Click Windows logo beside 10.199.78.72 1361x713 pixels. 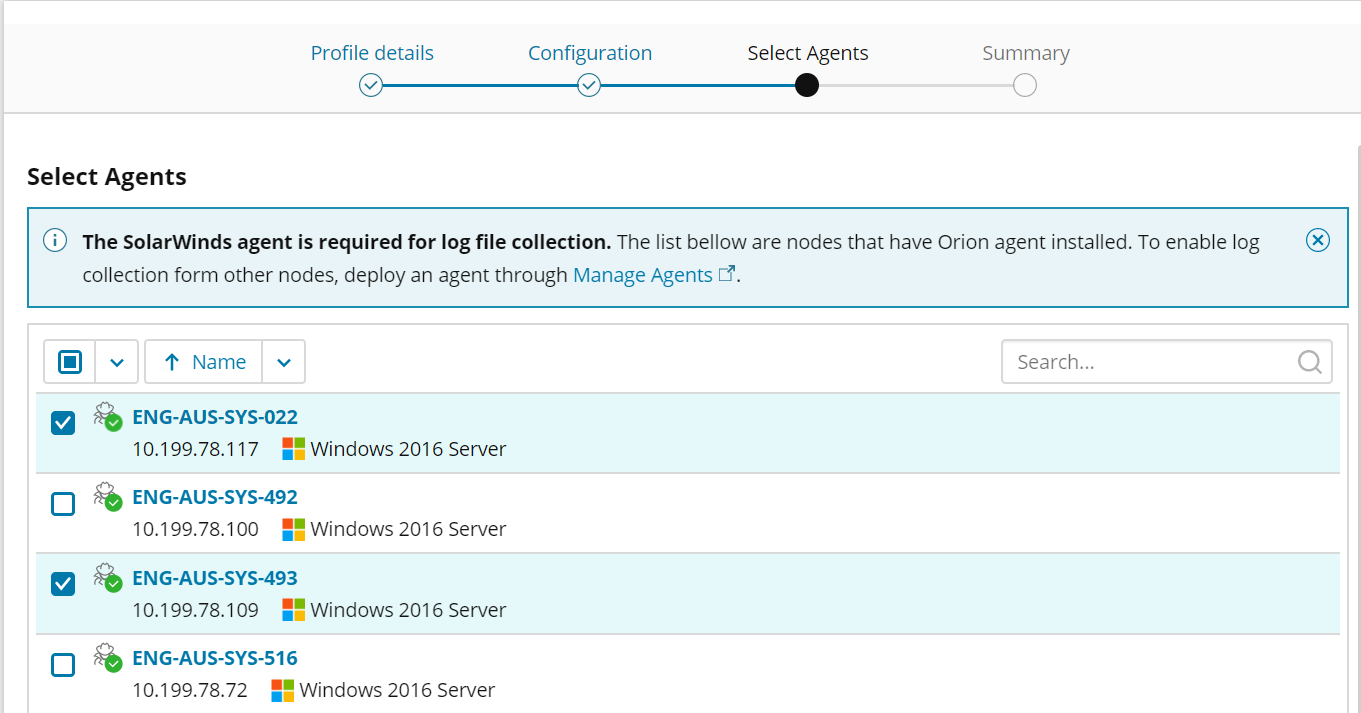(282, 690)
